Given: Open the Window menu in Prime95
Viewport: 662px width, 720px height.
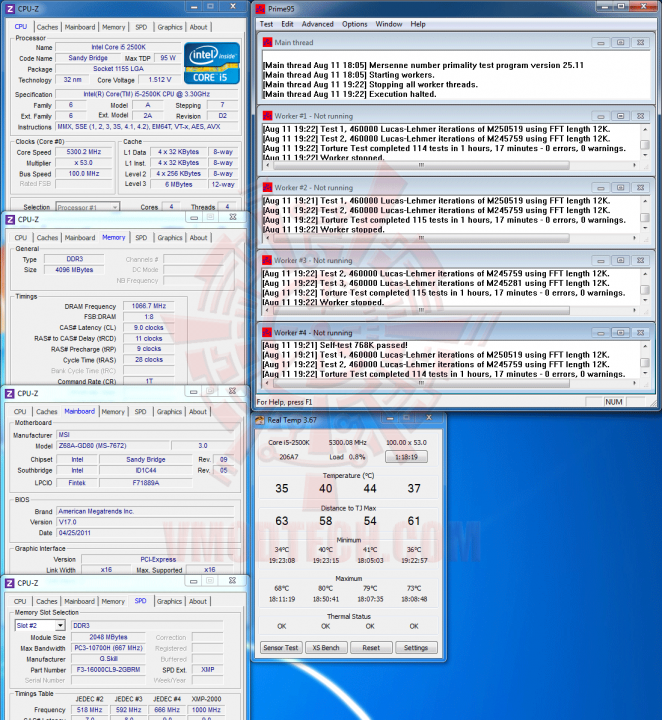Looking at the screenshot, I should (388, 24).
